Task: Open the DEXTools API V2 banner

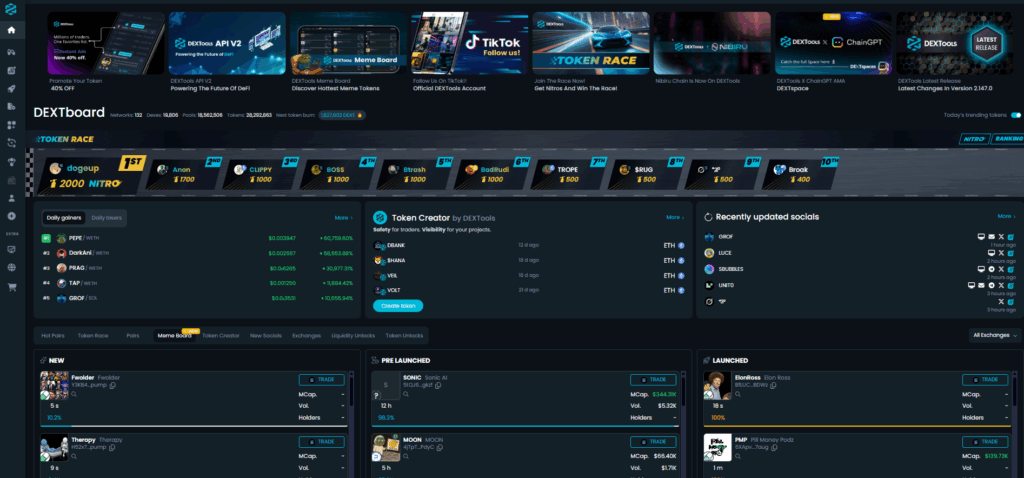Action: 227,42
